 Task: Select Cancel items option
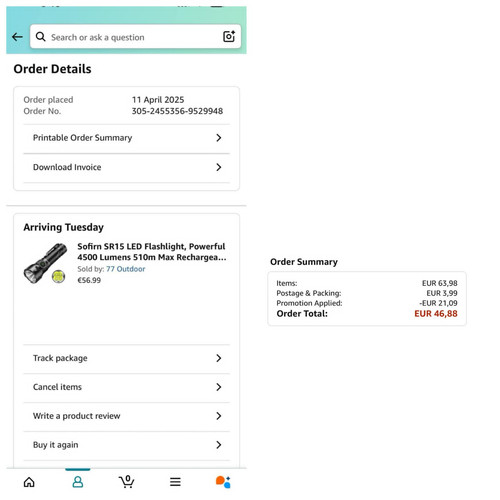tap(127, 387)
